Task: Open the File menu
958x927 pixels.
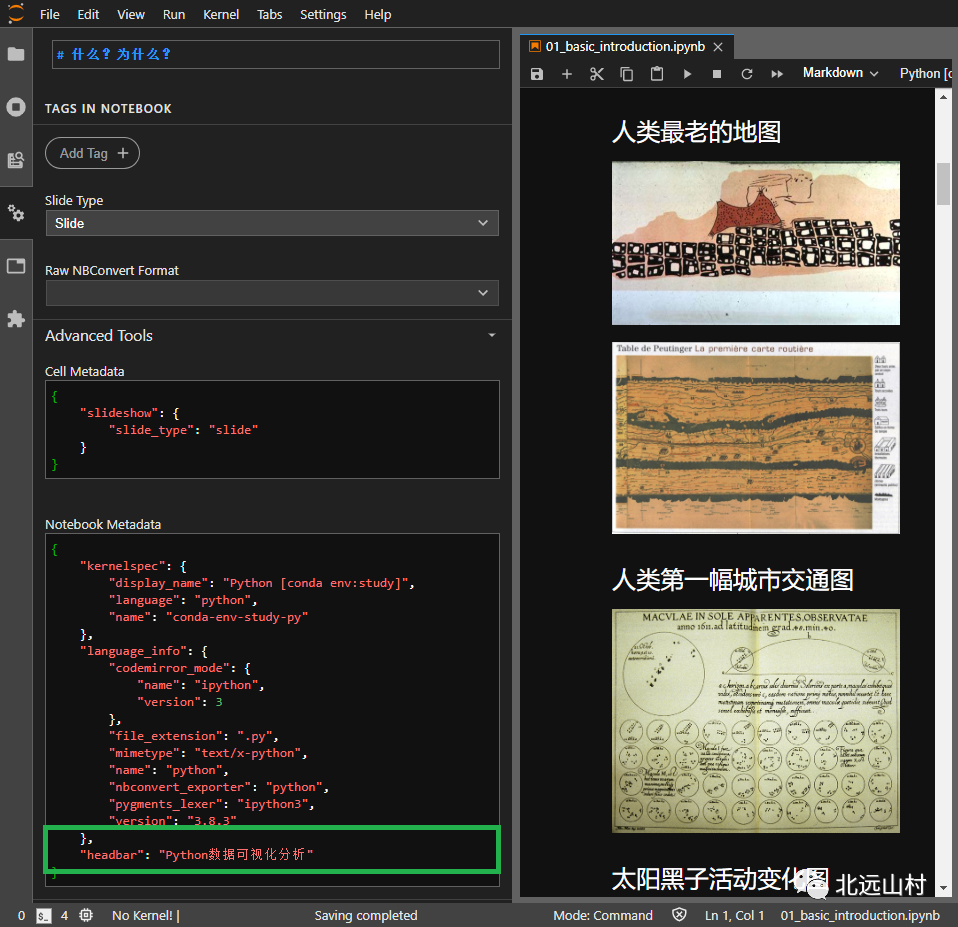Action: (x=49, y=14)
